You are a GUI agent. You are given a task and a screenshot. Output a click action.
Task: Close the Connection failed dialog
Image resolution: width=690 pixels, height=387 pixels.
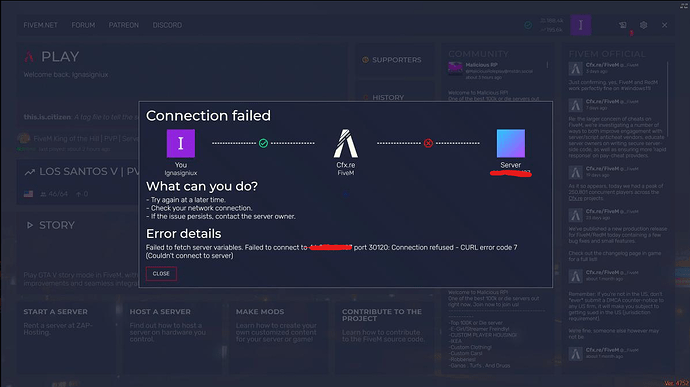point(161,273)
